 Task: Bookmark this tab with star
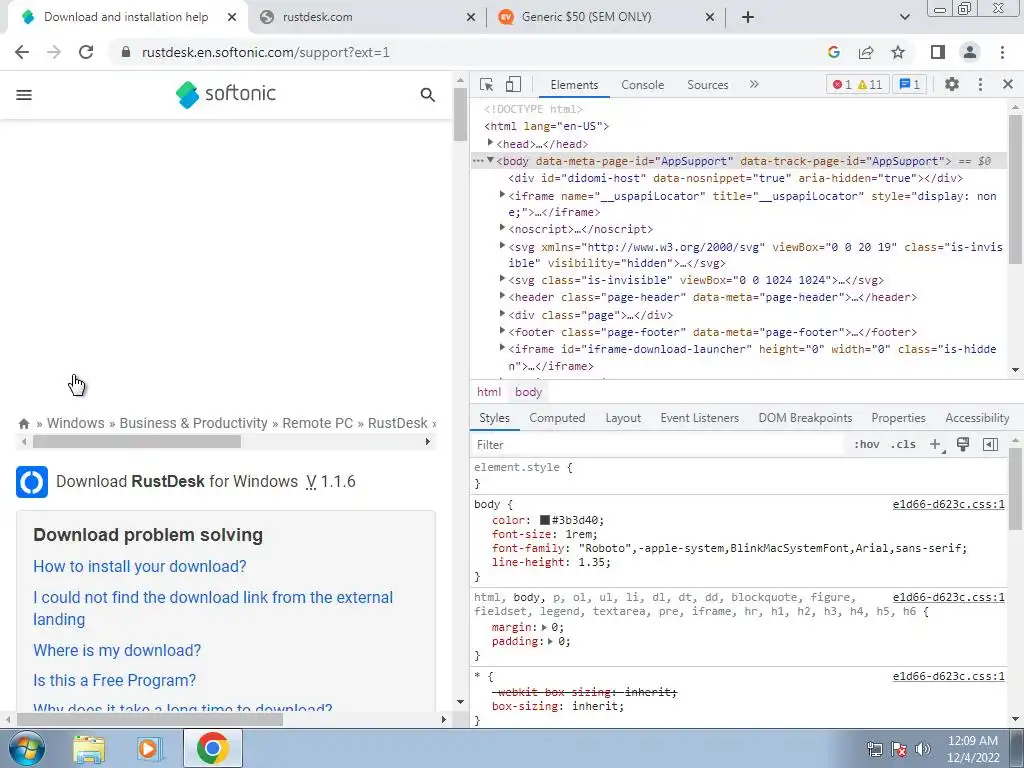[898, 52]
